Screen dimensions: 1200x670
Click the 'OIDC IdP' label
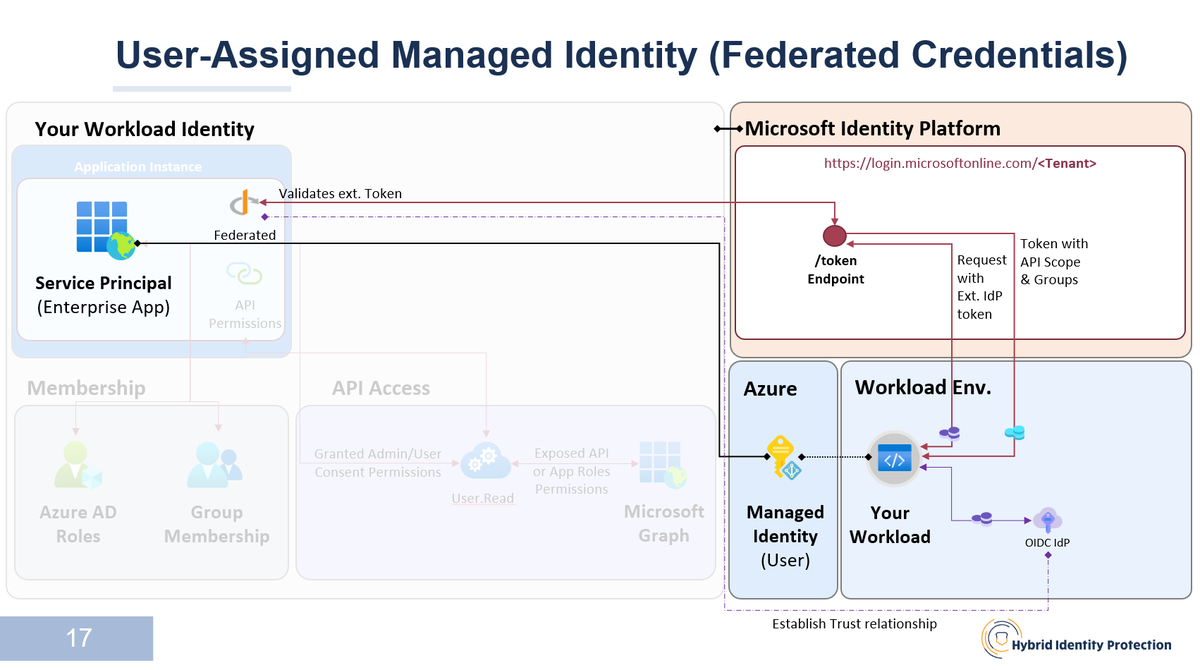(x=1048, y=543)
